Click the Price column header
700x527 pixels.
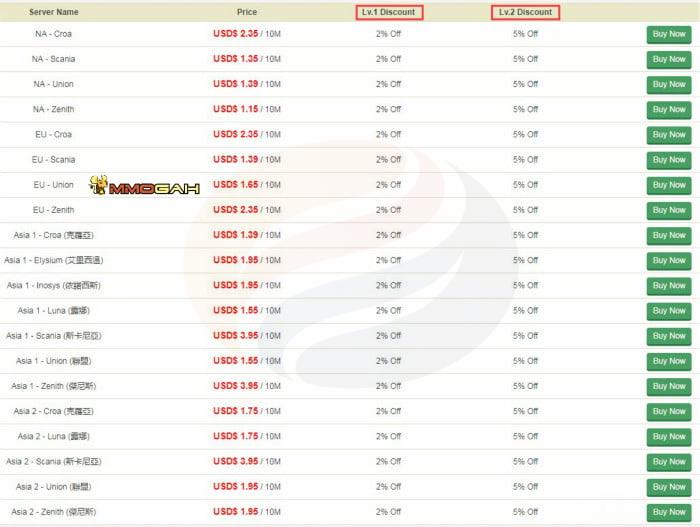(x=246, y=12)
